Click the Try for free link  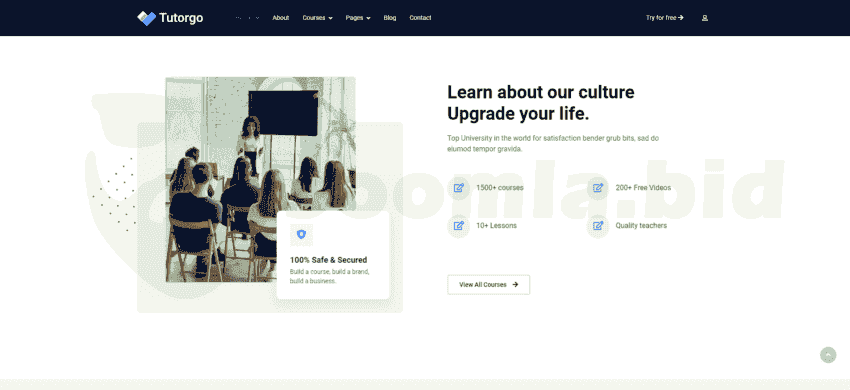pos(665,18)
